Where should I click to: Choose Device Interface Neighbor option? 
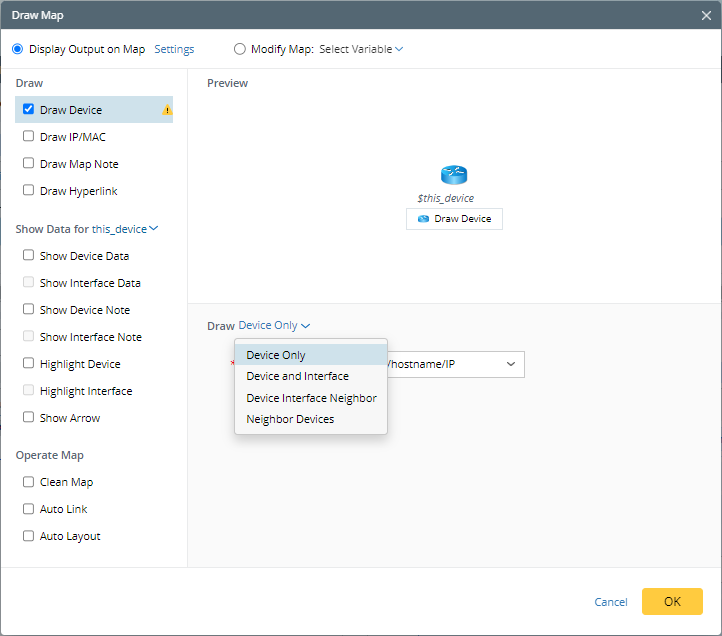coord(311,398)
